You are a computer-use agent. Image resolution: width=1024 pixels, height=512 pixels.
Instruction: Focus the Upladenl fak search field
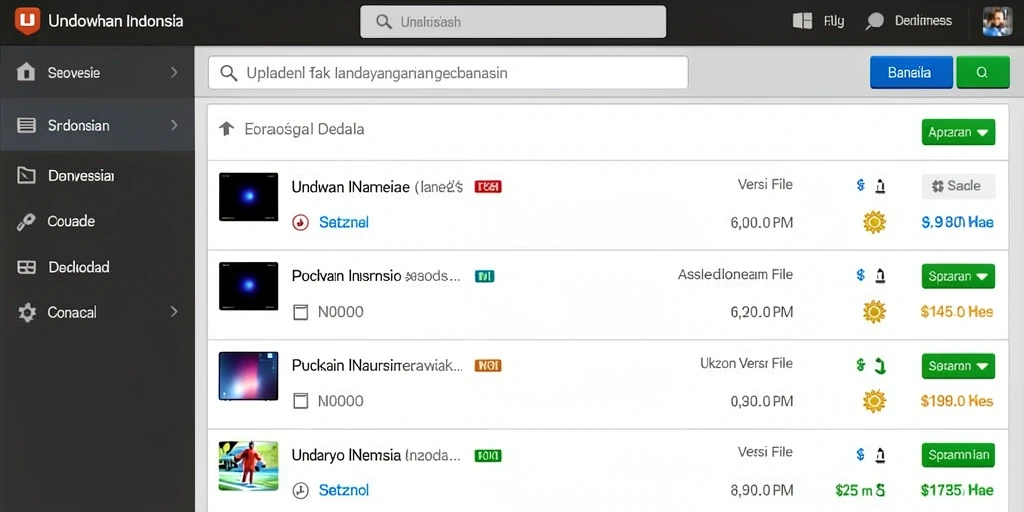448,72
